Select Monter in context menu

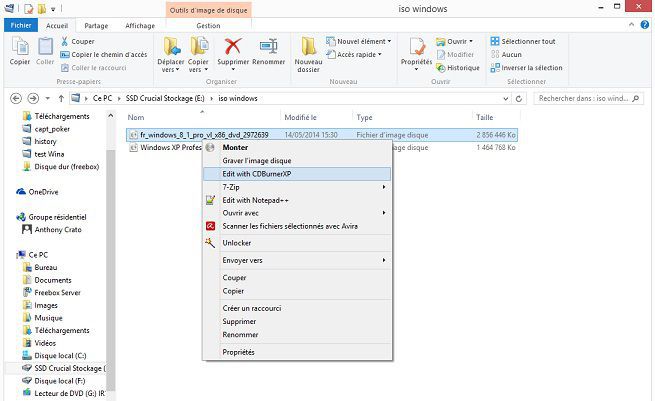pos(297,147)
